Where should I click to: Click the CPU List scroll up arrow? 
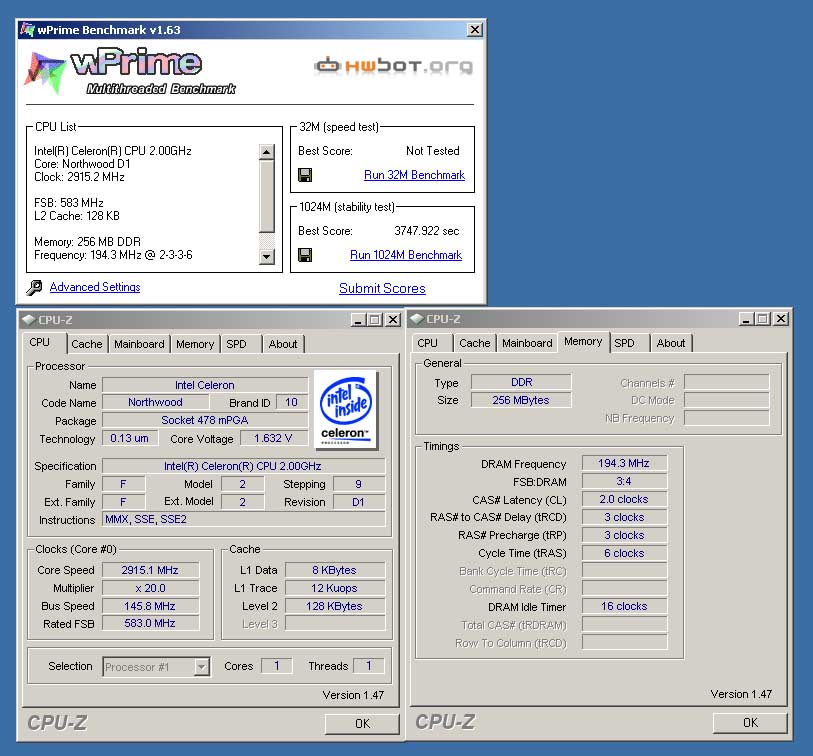point(267,152)
